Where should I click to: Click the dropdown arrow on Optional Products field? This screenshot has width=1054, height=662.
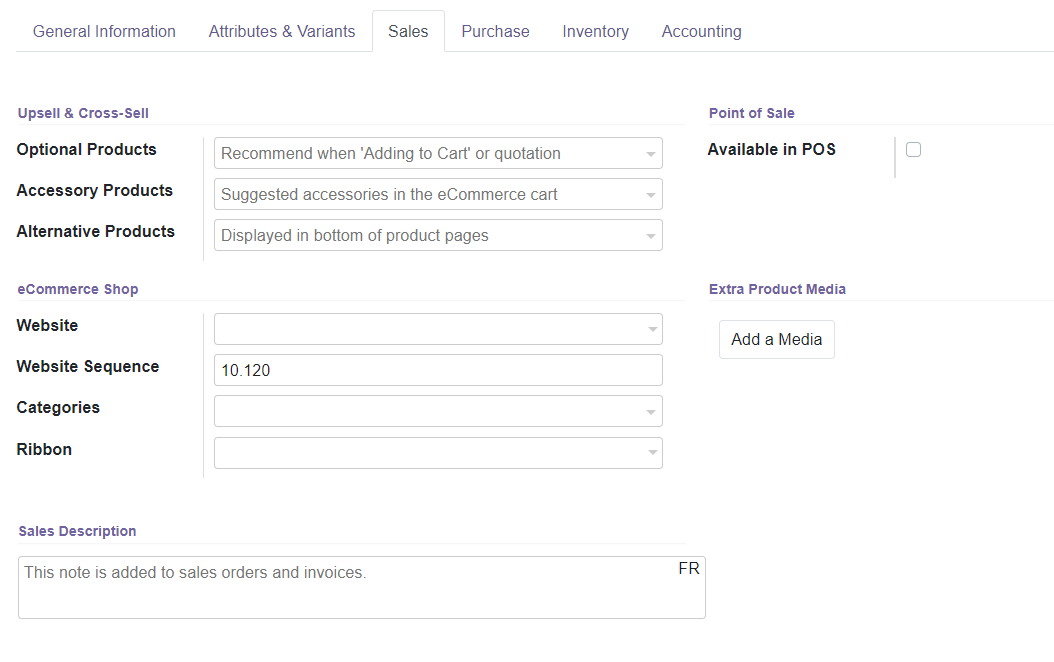point(651,153)
